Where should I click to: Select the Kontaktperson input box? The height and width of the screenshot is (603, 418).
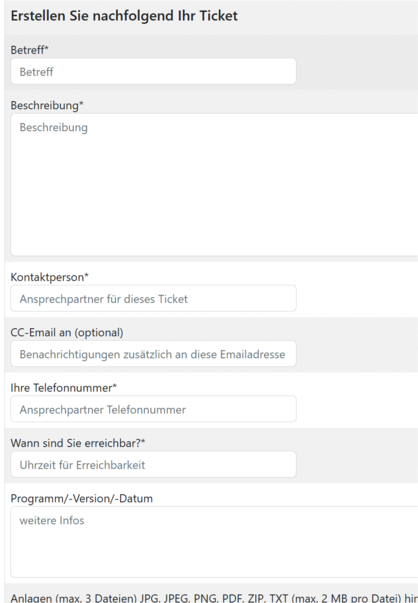tap(153, 298)
